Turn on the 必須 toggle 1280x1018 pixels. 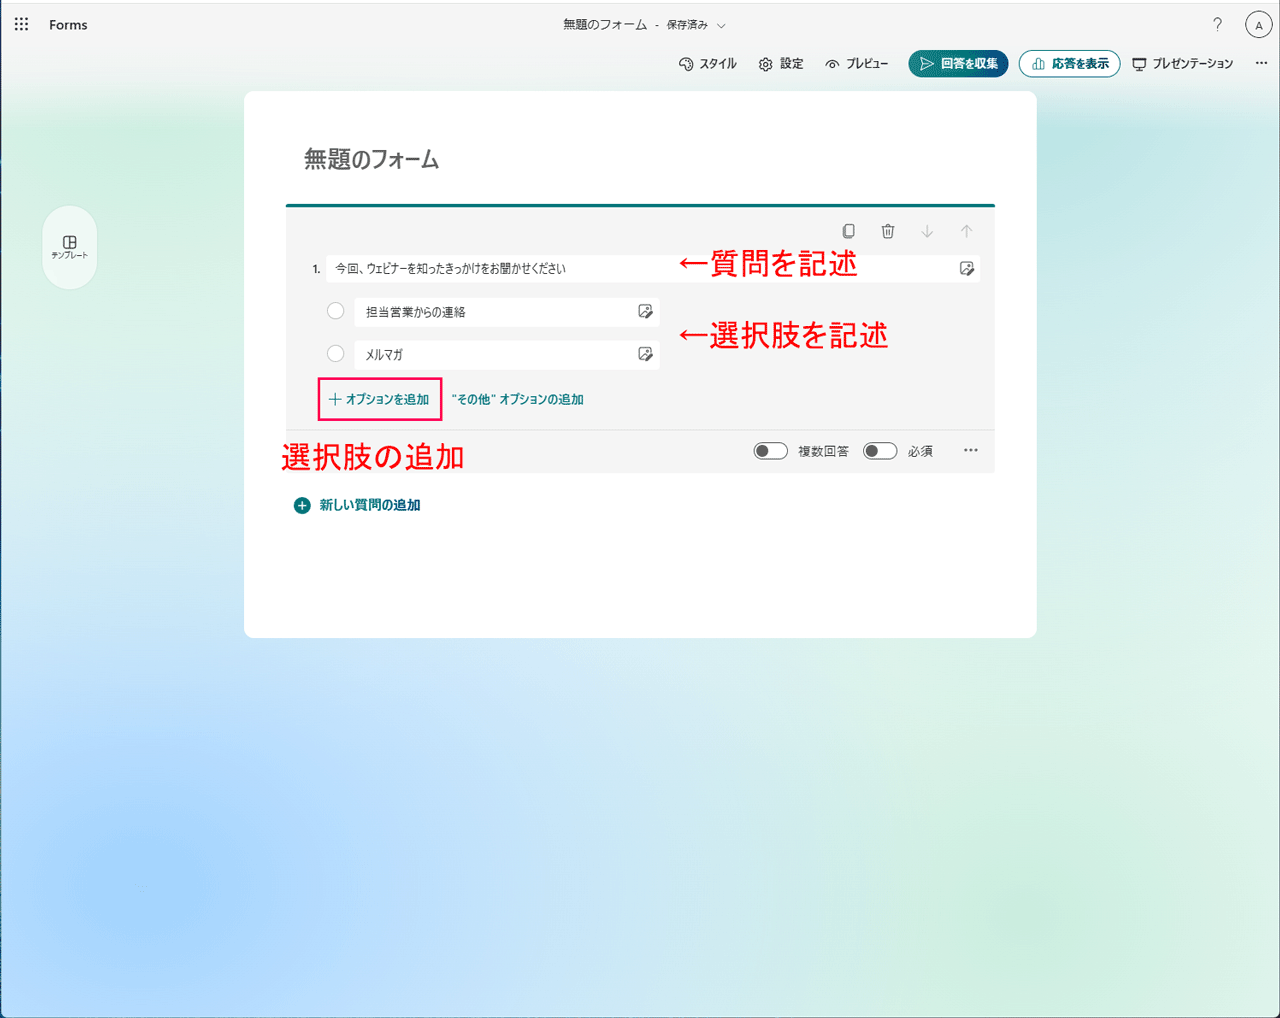tap(880, 450)
